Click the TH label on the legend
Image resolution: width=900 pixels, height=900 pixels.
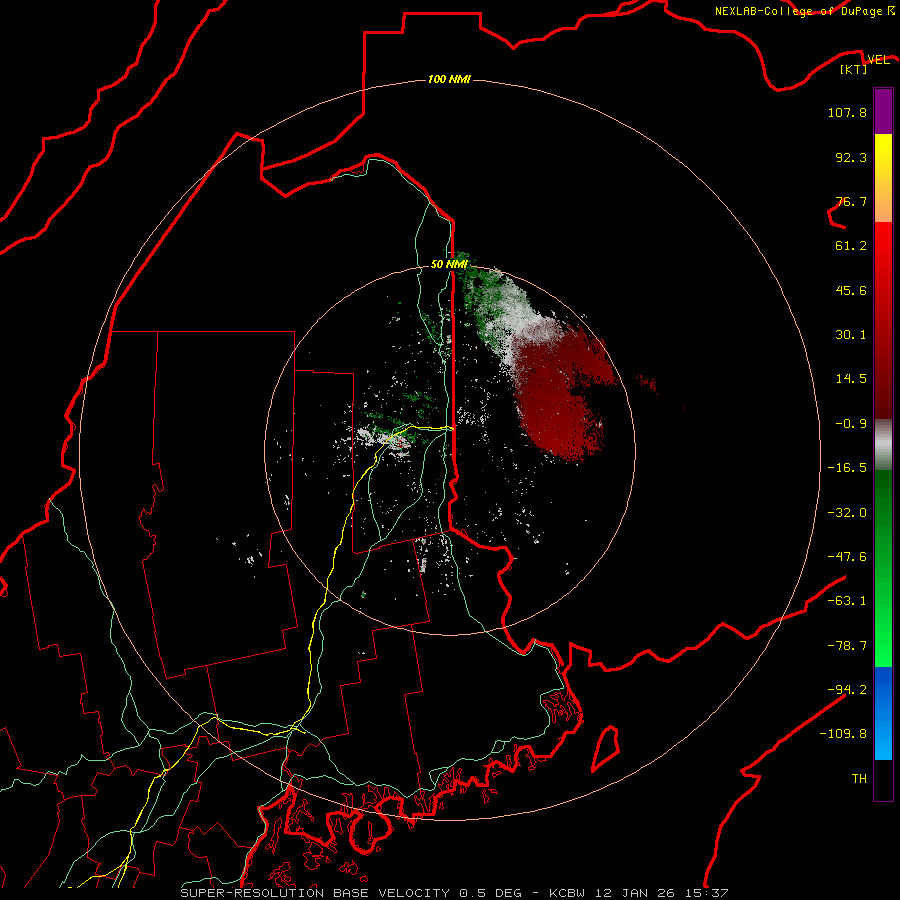(x=859, y=779)
